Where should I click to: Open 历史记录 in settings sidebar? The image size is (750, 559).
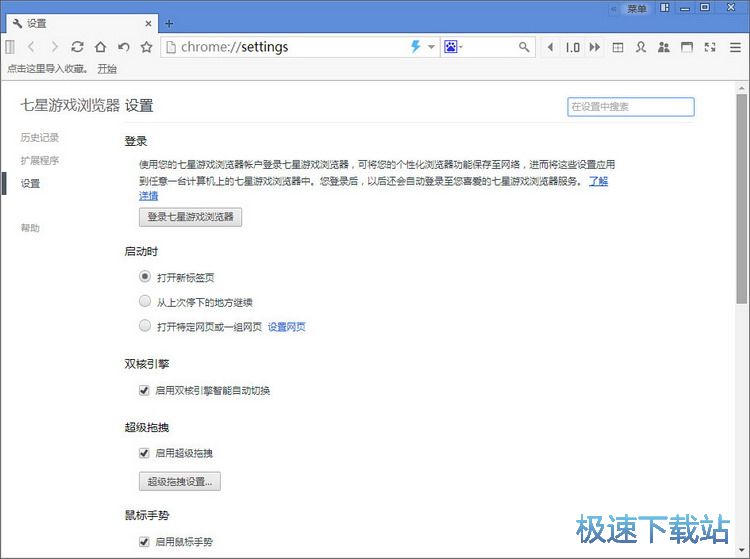point(40,138)
